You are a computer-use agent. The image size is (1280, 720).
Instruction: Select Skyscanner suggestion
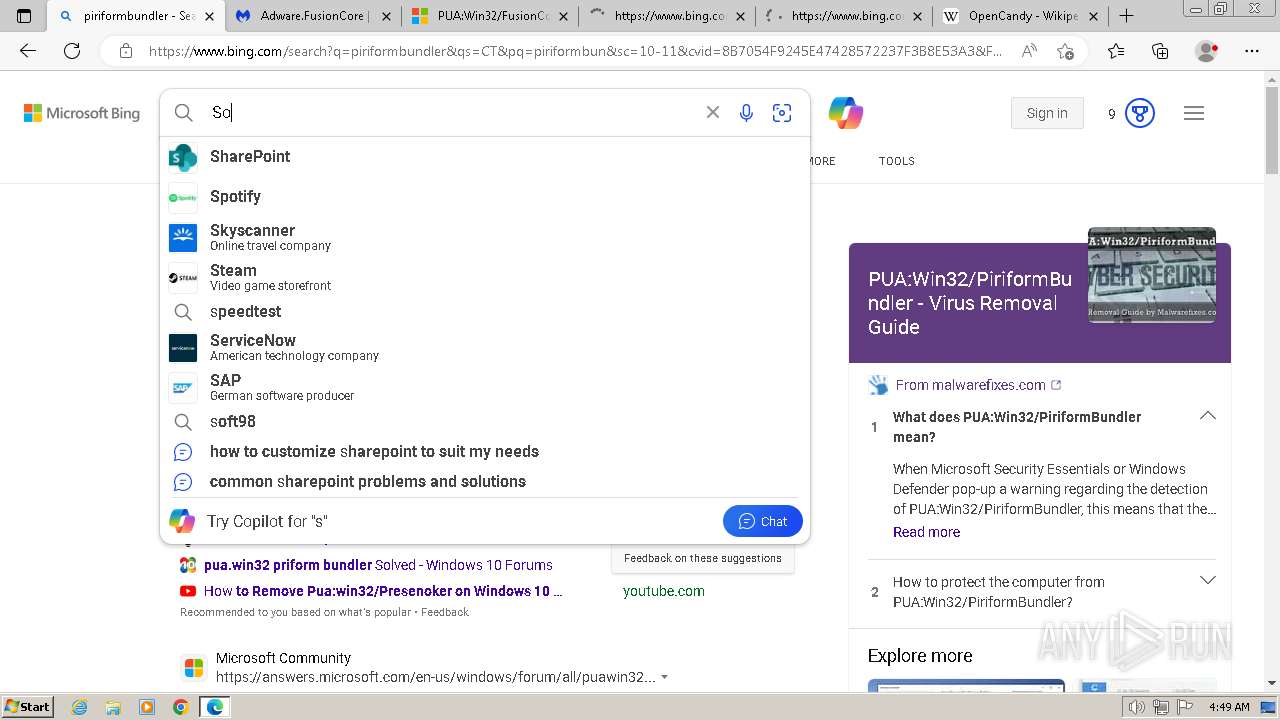(485, 237)
